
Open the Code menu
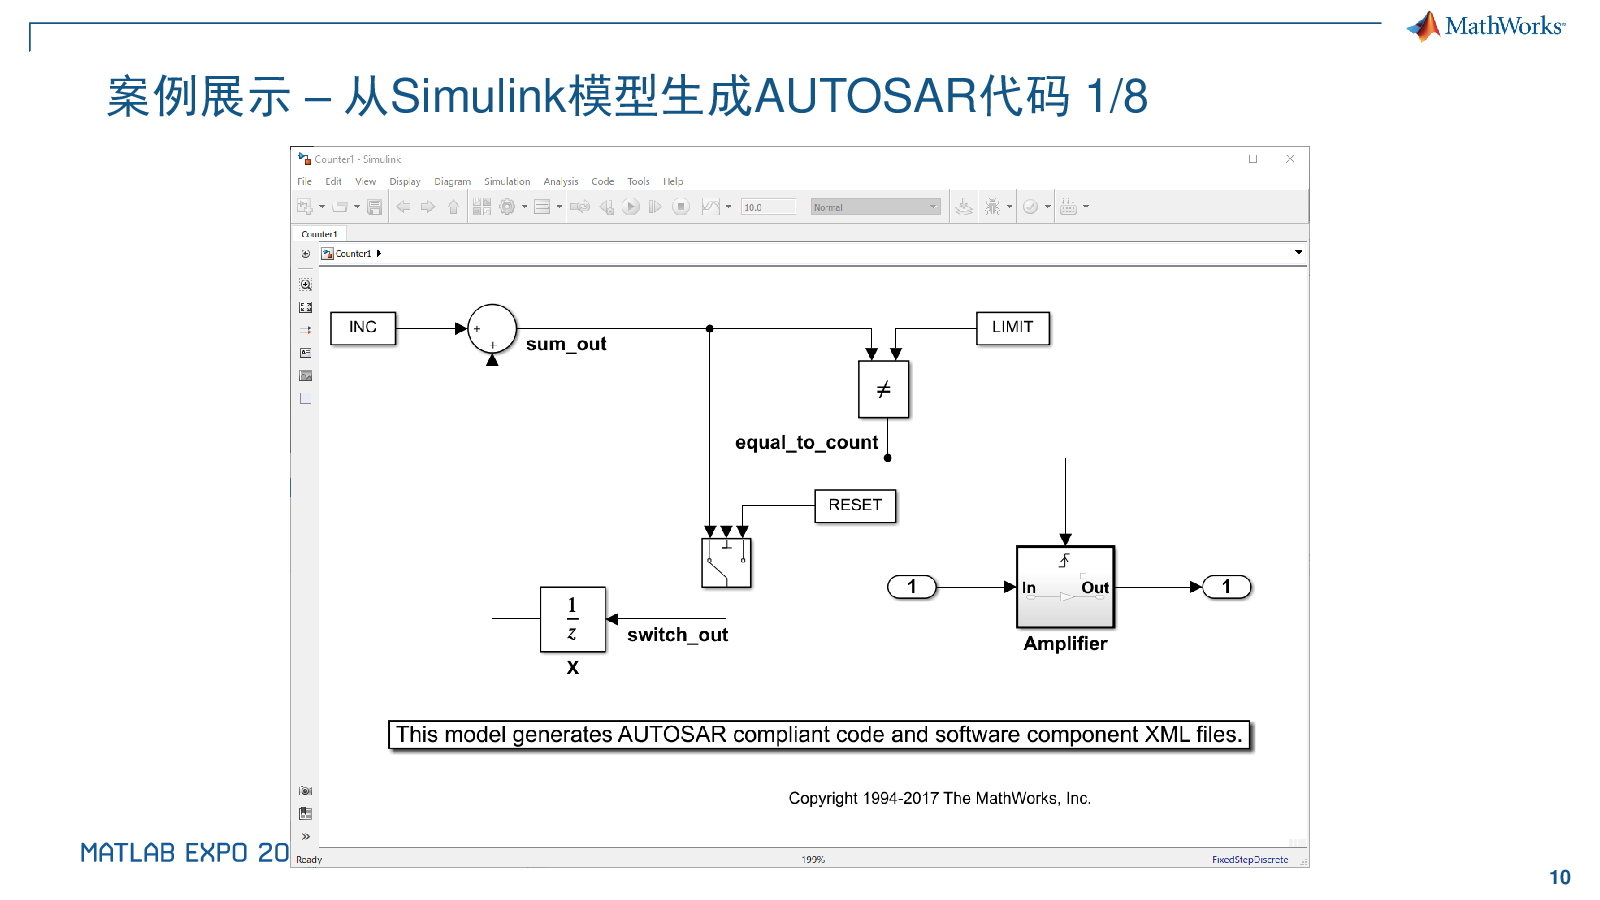tap(603, 182)
